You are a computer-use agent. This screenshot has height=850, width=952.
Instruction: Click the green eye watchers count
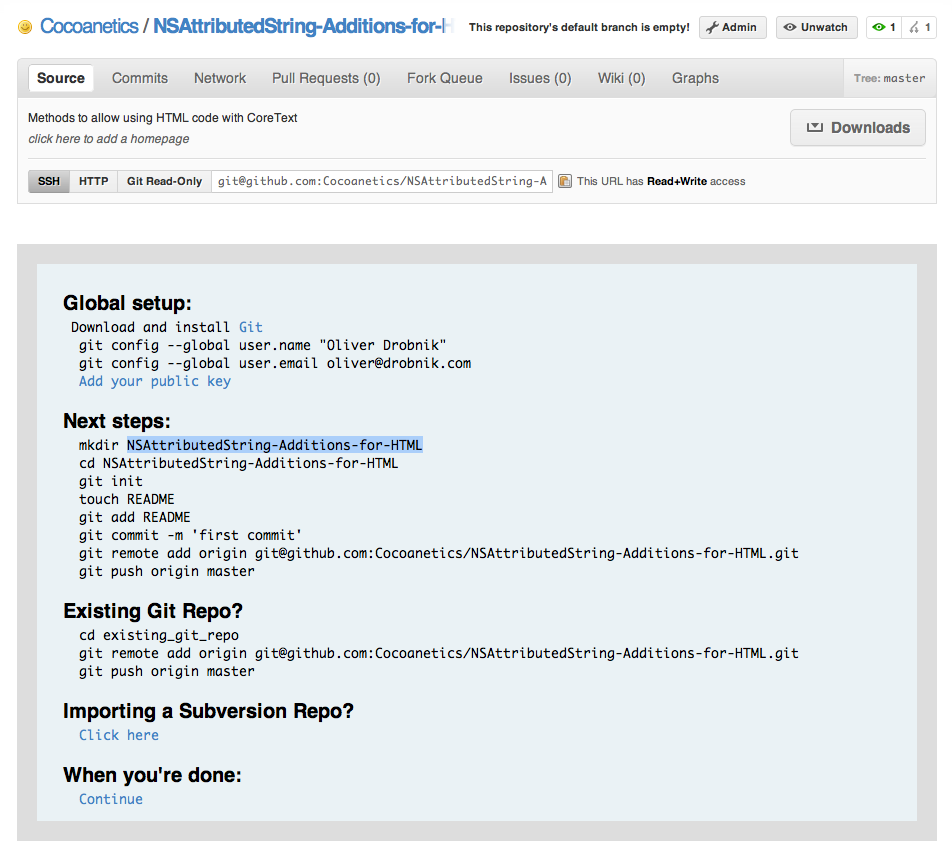[x=883, y=27]
